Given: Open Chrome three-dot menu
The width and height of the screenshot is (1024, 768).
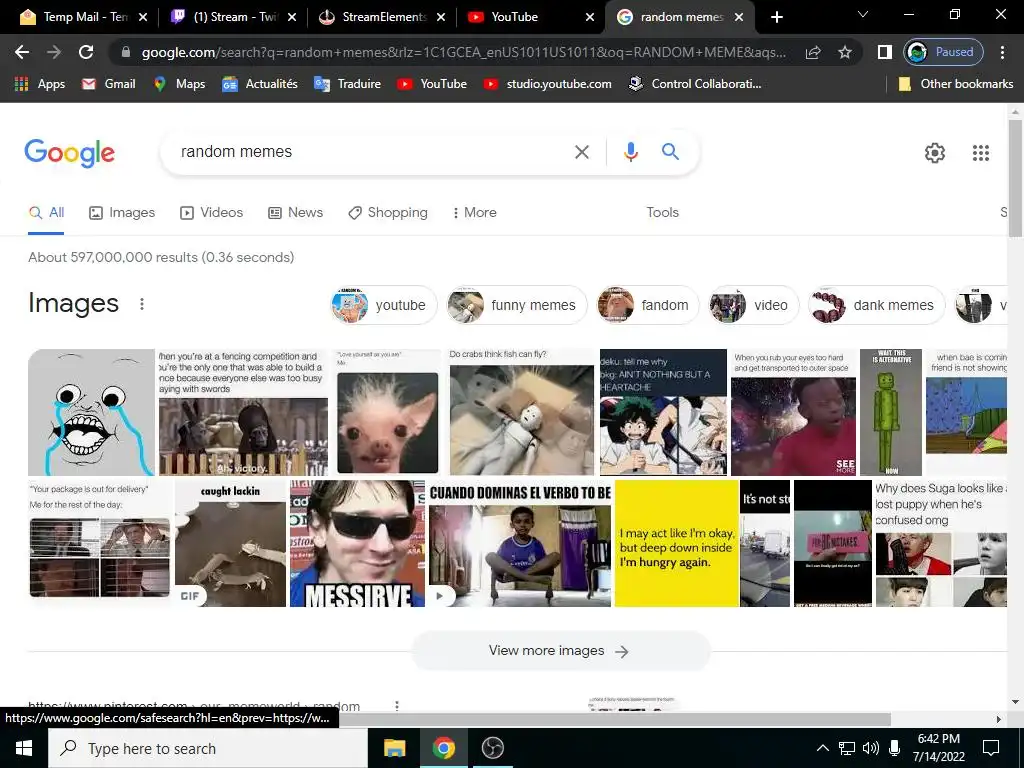Looking at the screenshot, I should 1002,52.
